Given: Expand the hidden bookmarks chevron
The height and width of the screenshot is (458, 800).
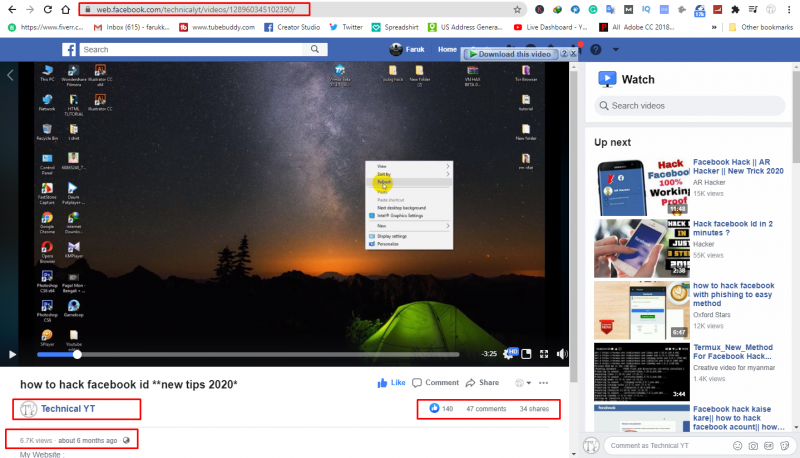Looking at the screenshot, I should click(x=714, y=27).
